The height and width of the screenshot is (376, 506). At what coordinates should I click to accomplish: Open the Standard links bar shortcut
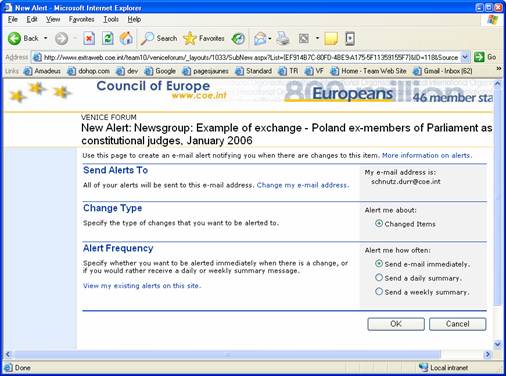coord(253,71)
